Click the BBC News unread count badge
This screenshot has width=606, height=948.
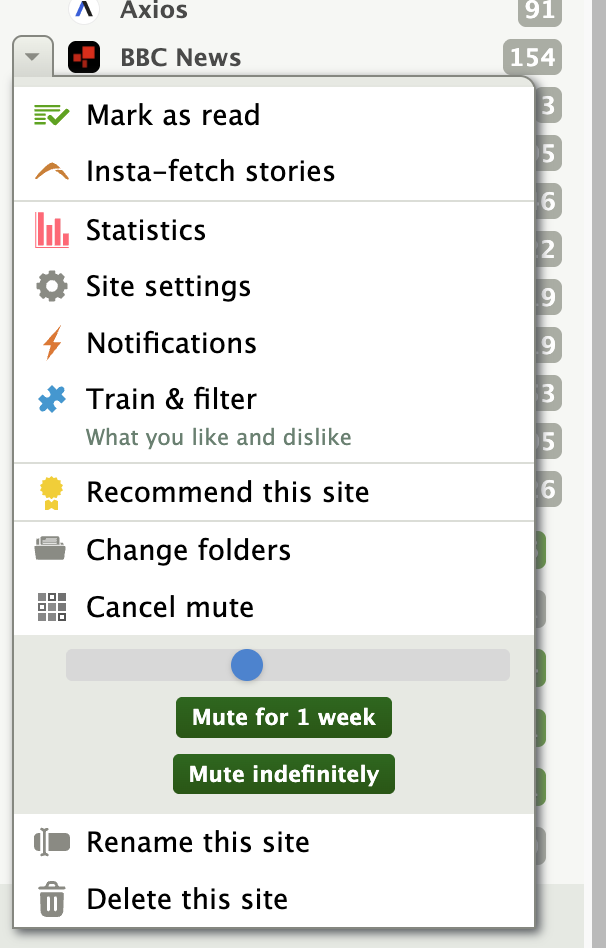pos(532,57)
